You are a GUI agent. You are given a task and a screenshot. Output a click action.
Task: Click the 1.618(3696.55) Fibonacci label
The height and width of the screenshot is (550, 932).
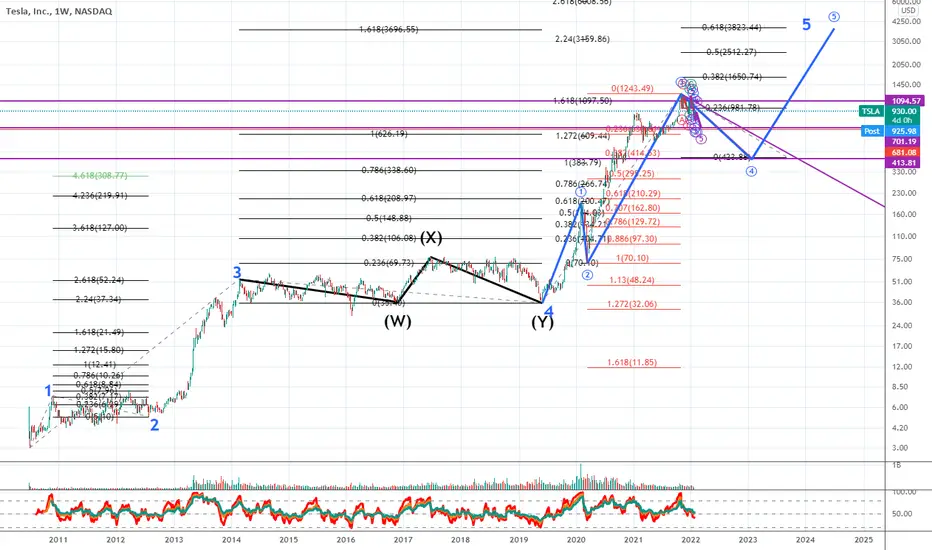[389, 29]
